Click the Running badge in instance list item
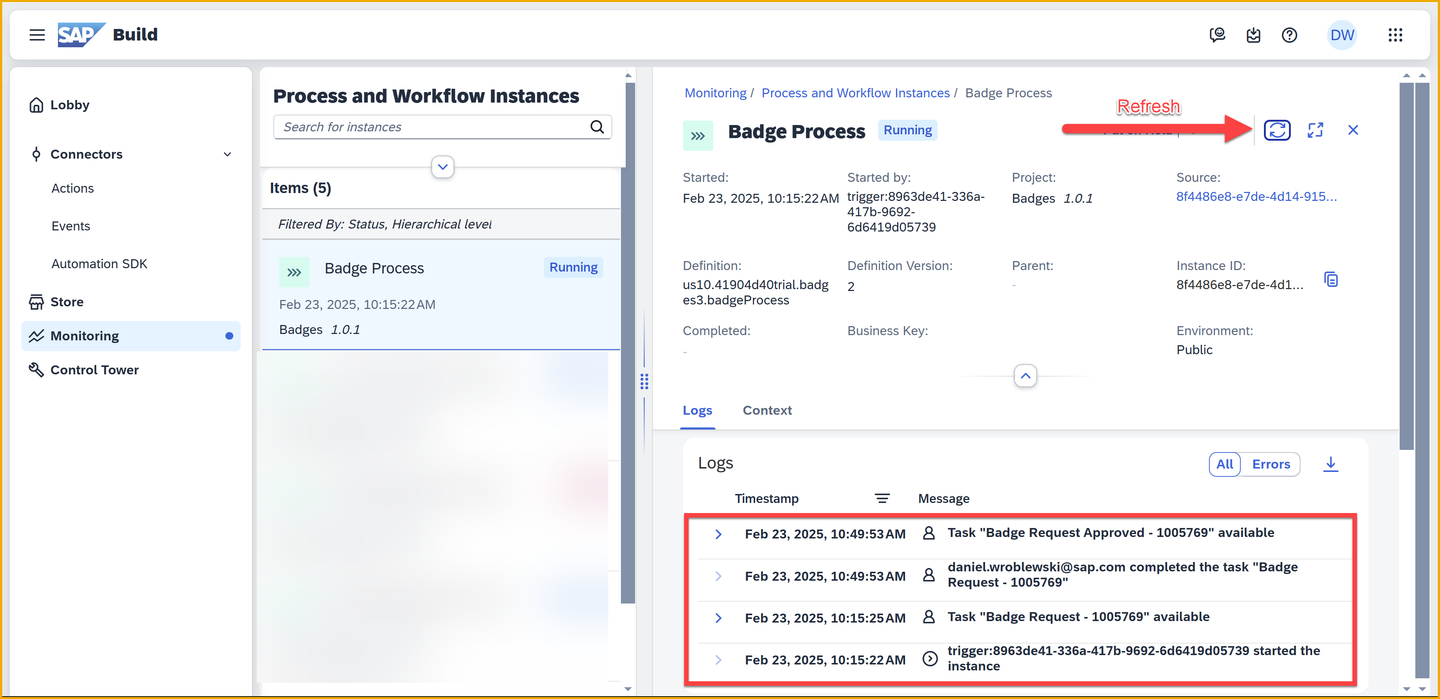1440x699 pixels. coord(573,267)
